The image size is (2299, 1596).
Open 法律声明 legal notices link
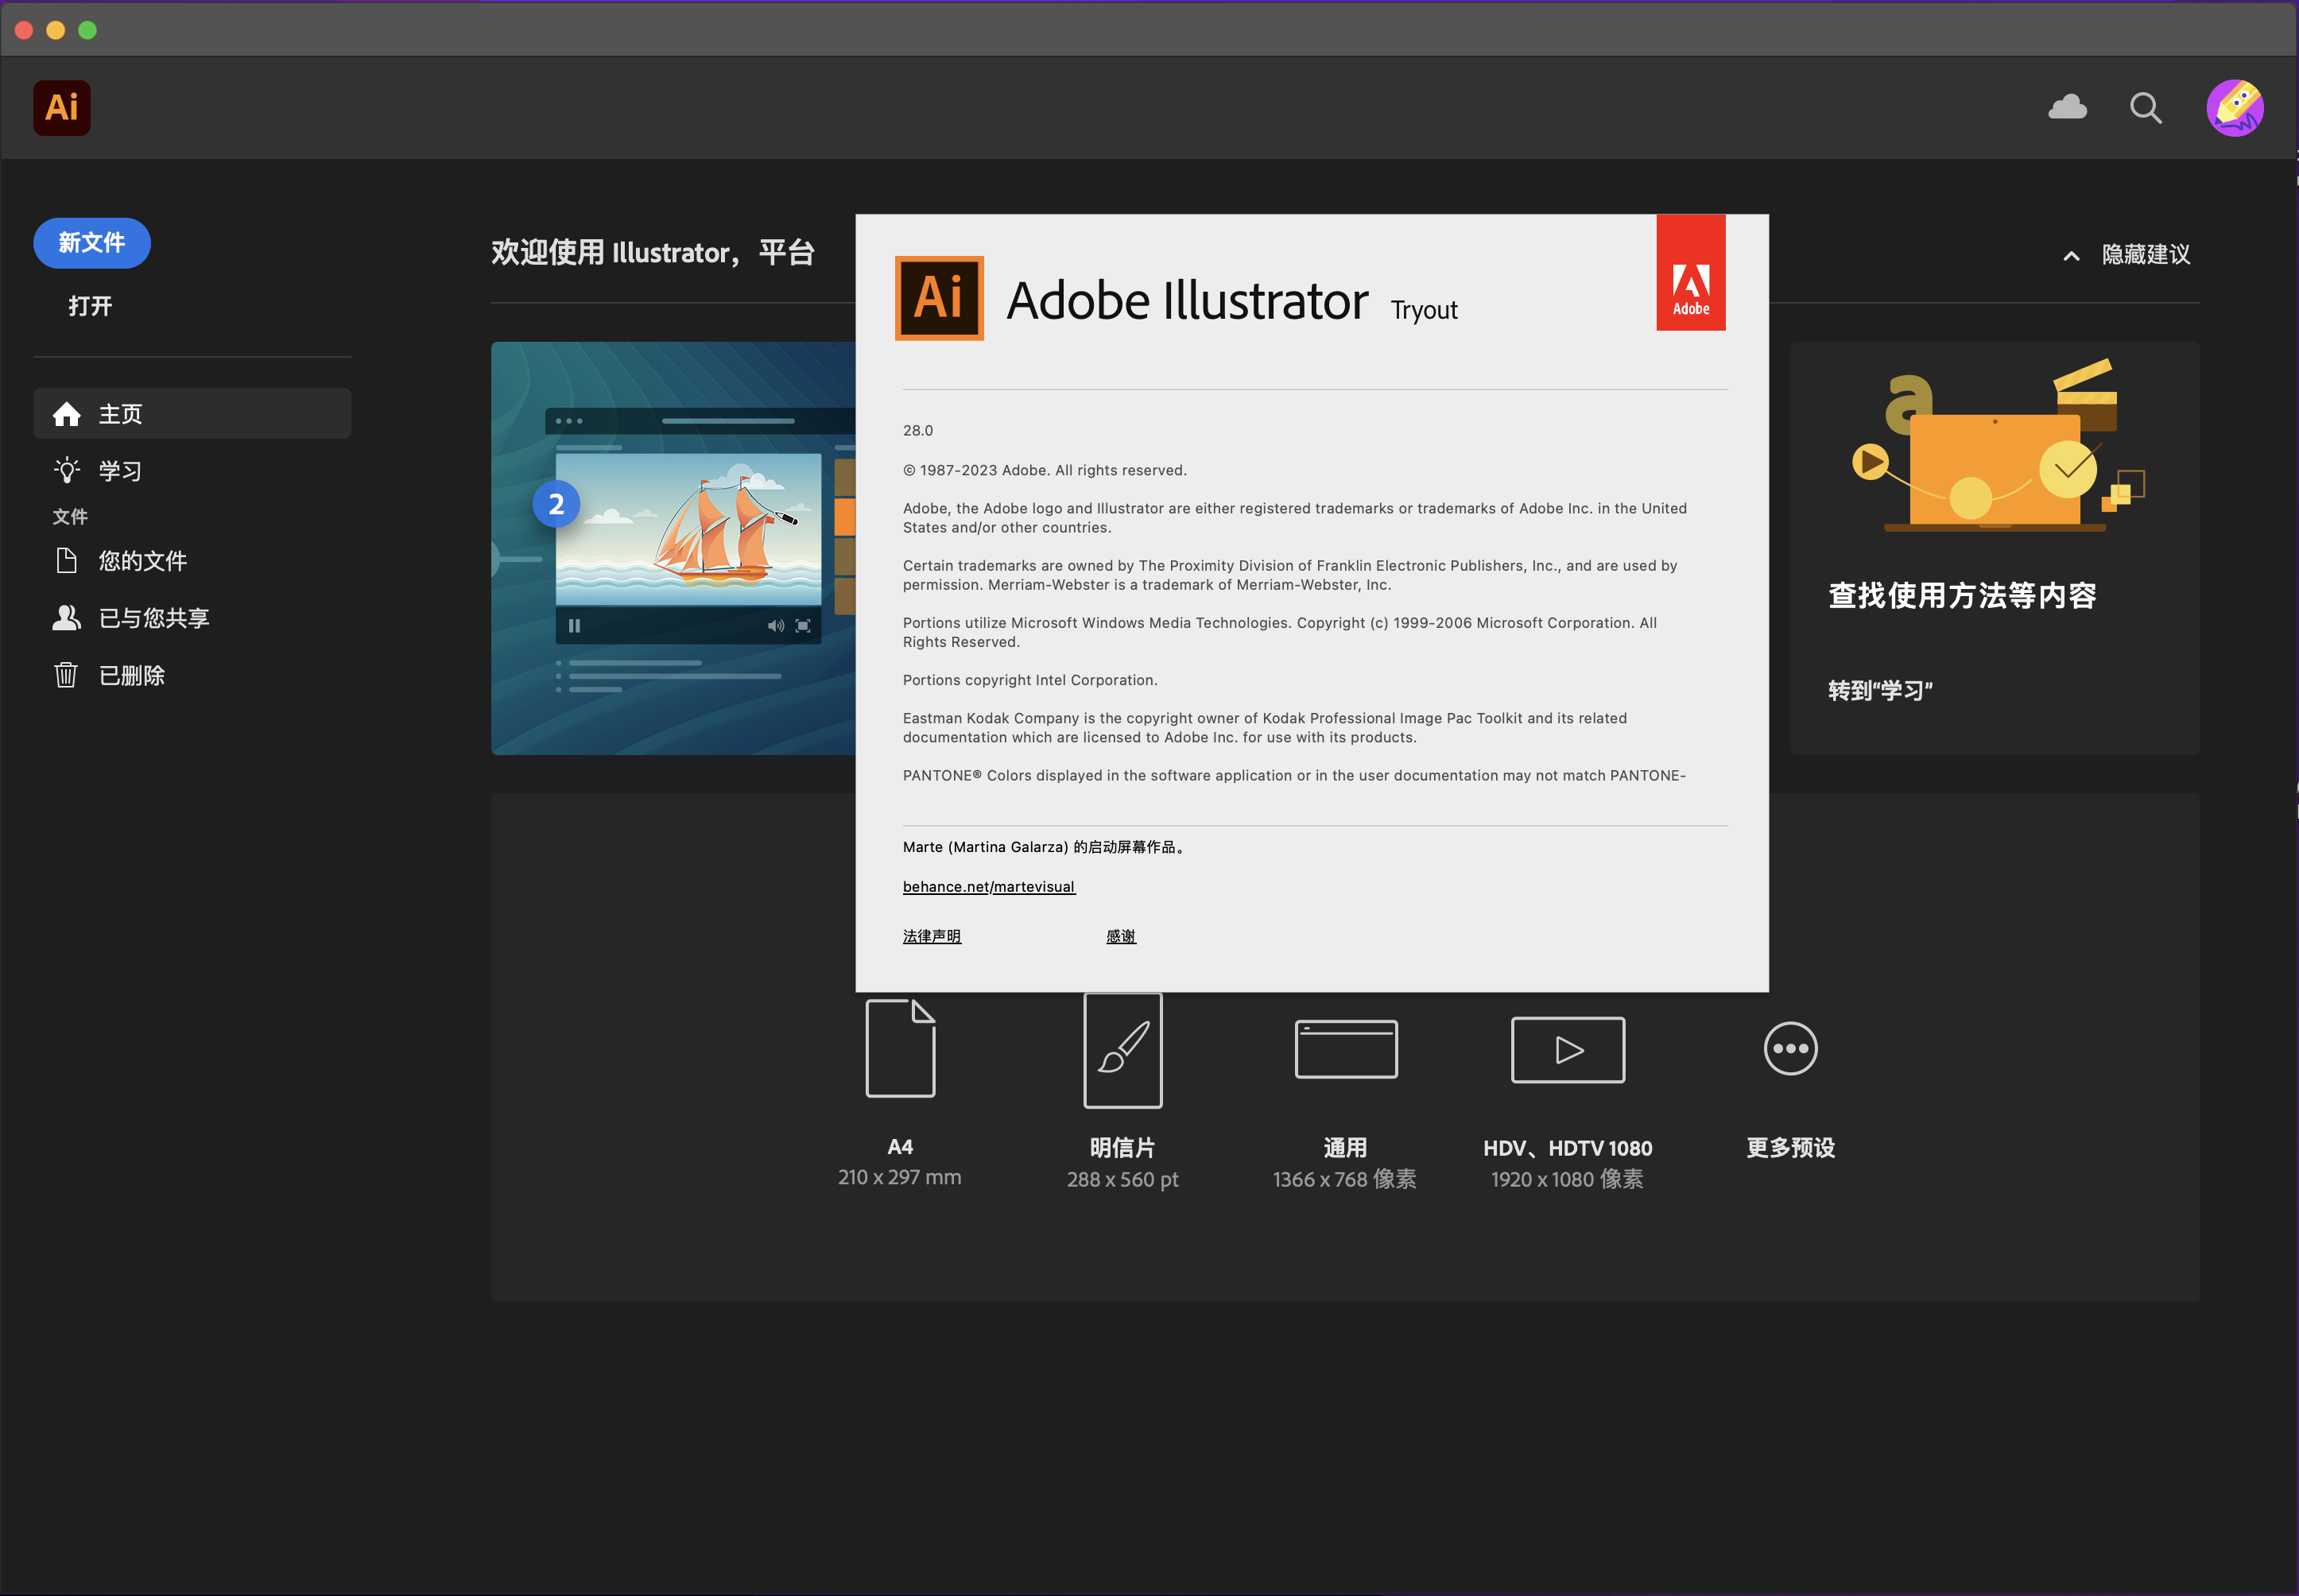(931, 936)
